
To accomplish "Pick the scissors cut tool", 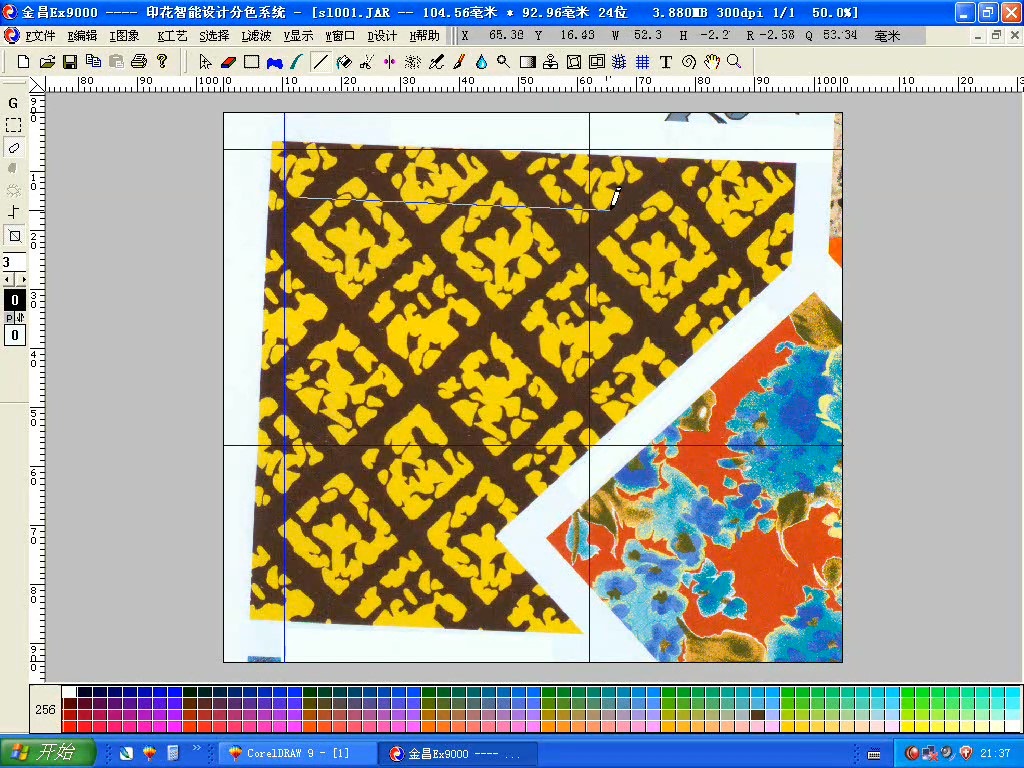I will tap(366, 62).
